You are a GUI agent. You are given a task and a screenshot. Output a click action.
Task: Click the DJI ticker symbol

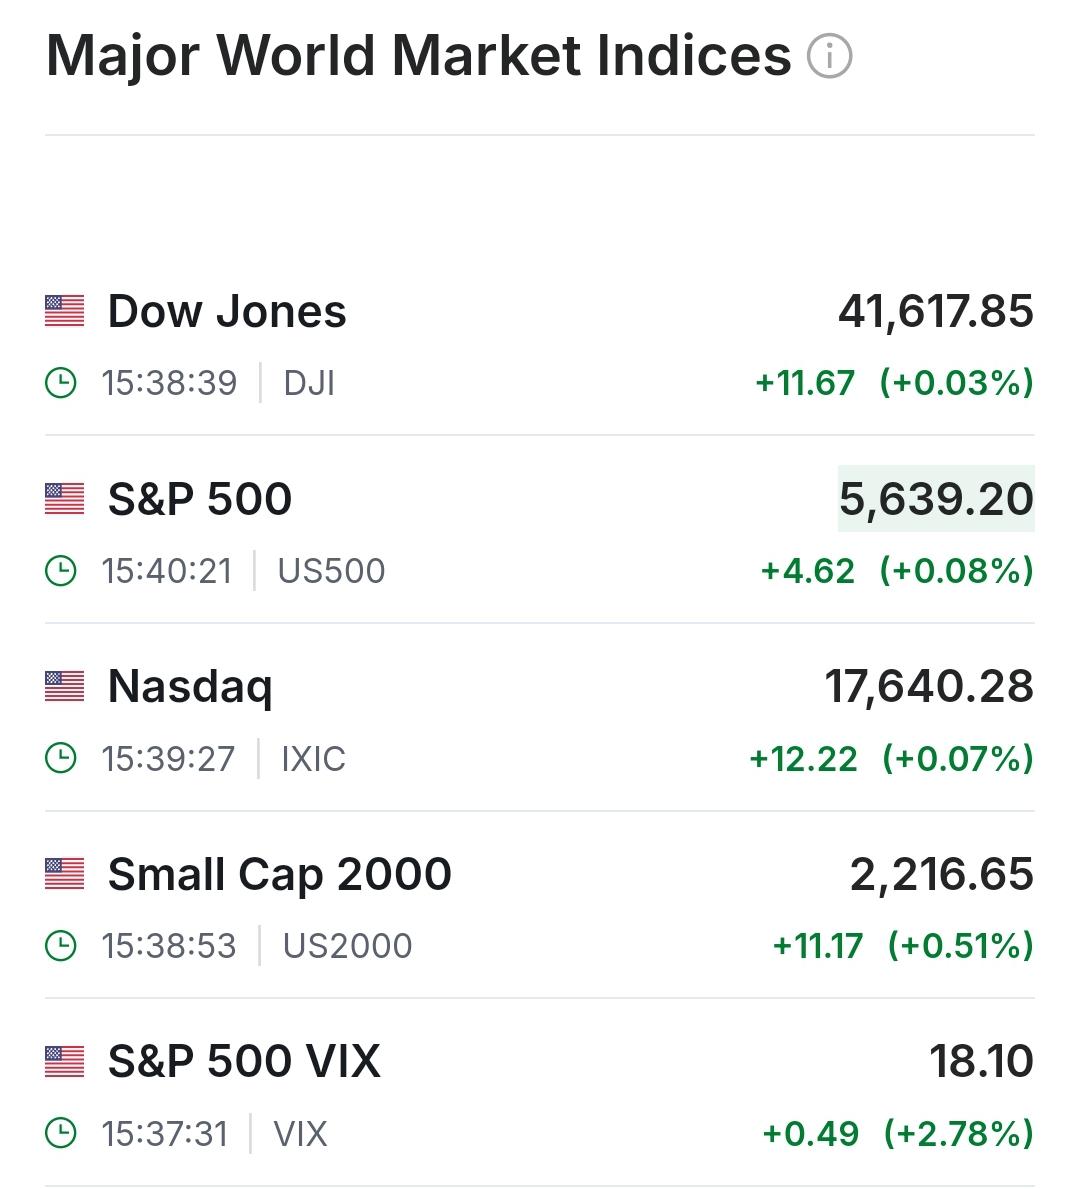309,383
